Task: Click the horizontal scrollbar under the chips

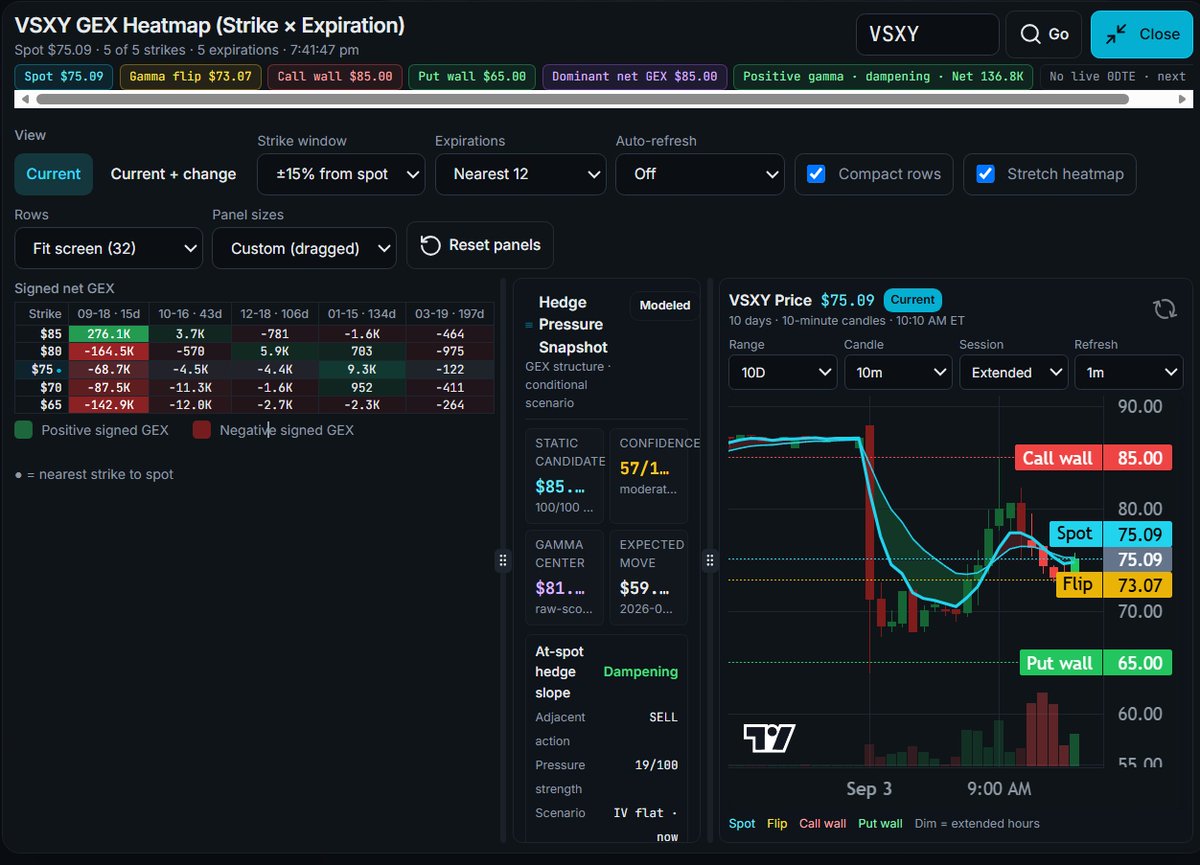Action: [583, 99]
